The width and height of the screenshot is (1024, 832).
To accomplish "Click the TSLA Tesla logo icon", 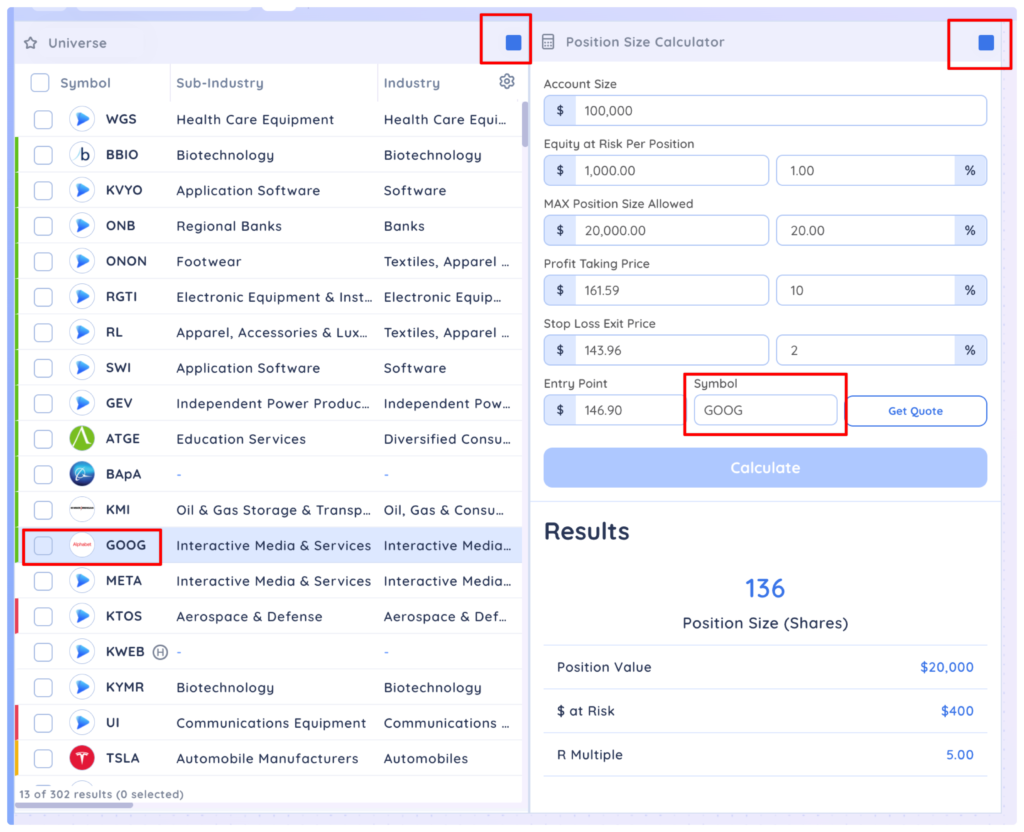I will [x=82, y=758].
